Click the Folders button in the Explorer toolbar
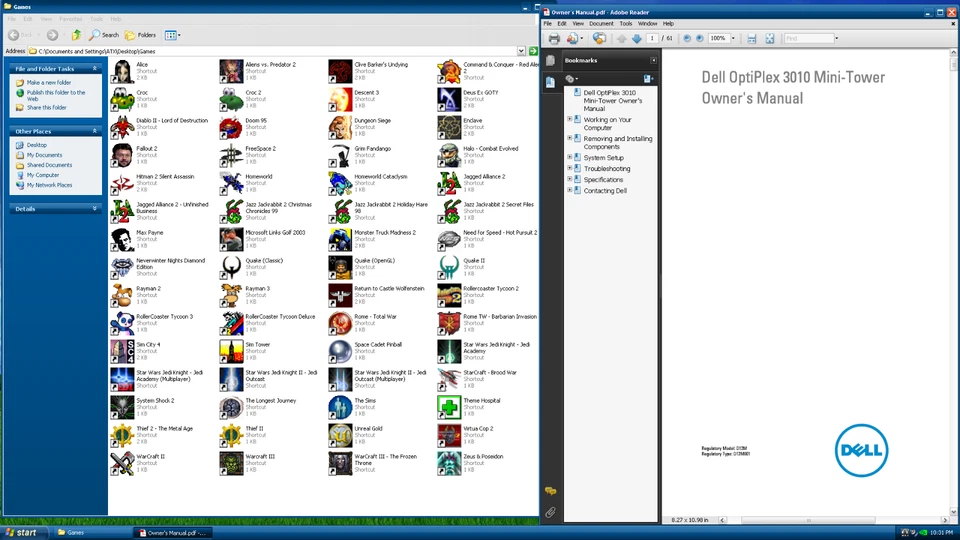 click(140, 35)
